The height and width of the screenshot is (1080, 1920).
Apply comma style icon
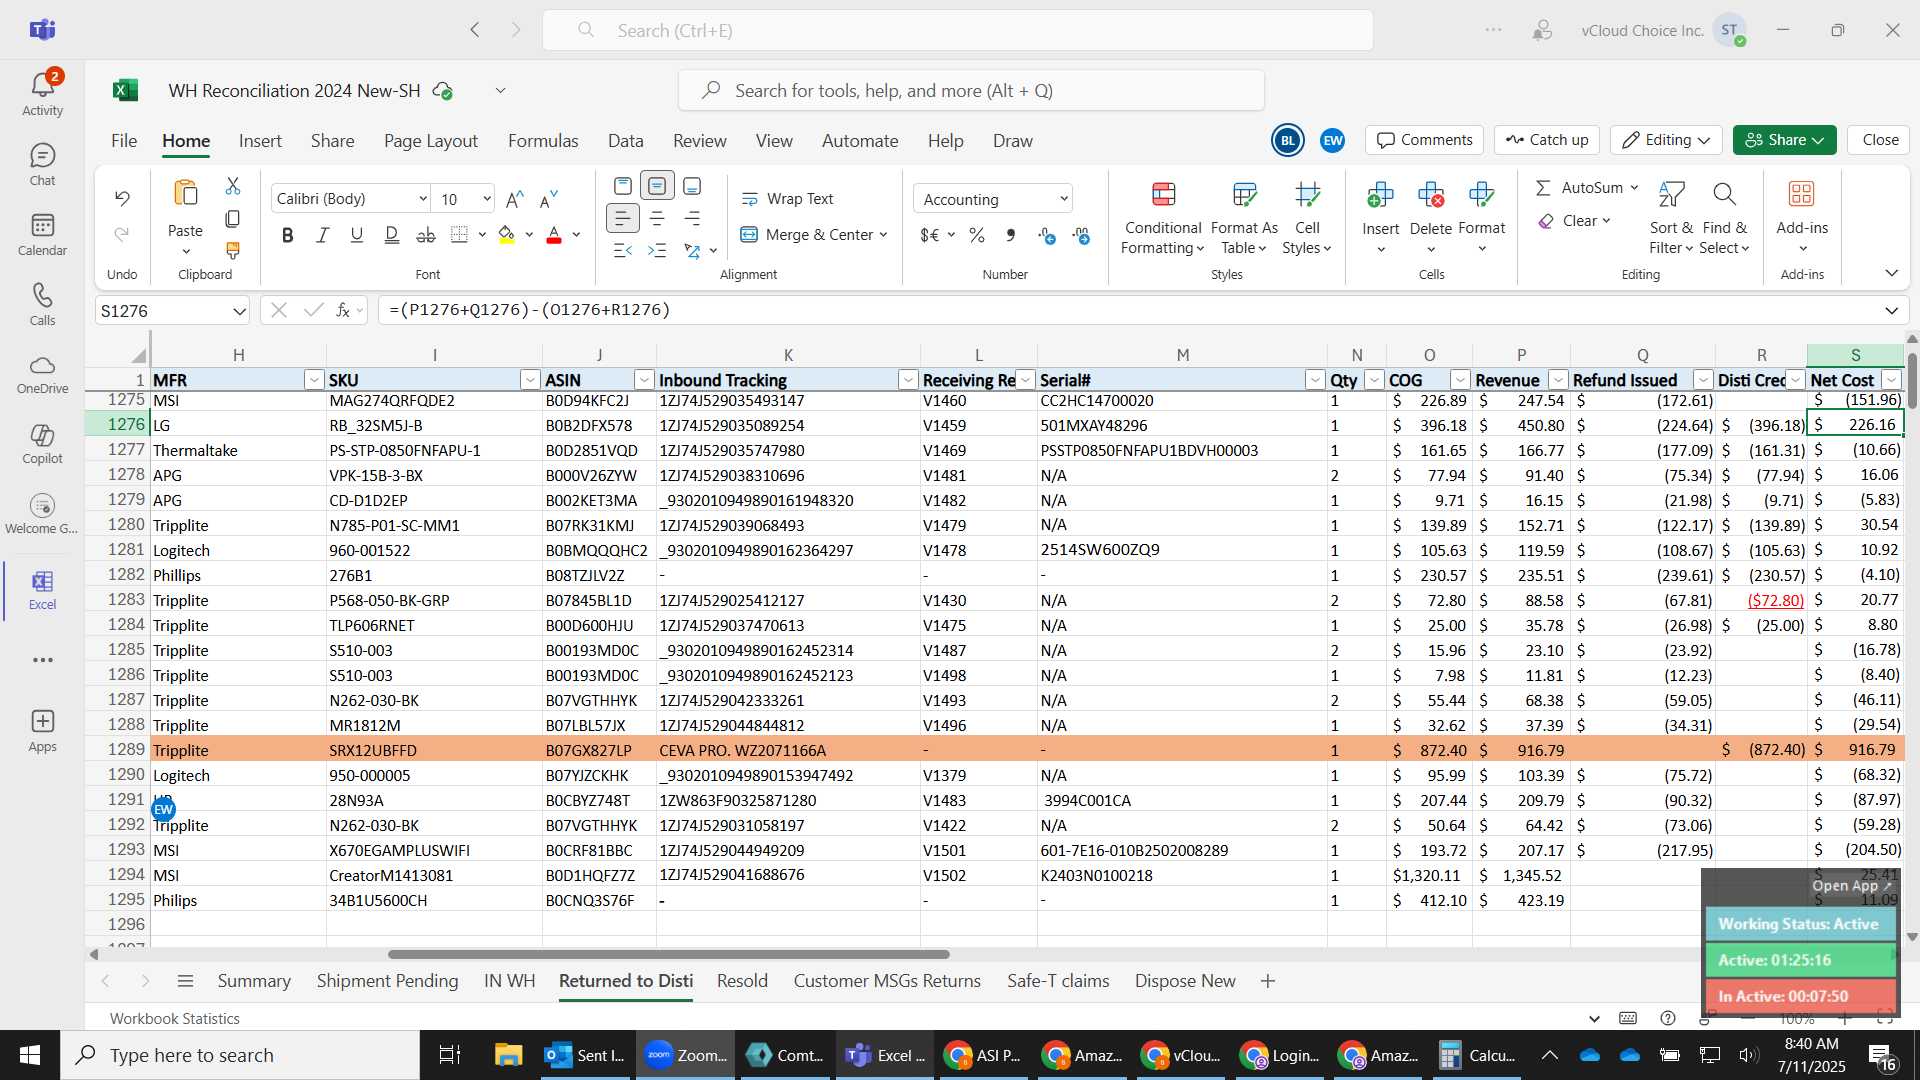[x=1011, y=235]
